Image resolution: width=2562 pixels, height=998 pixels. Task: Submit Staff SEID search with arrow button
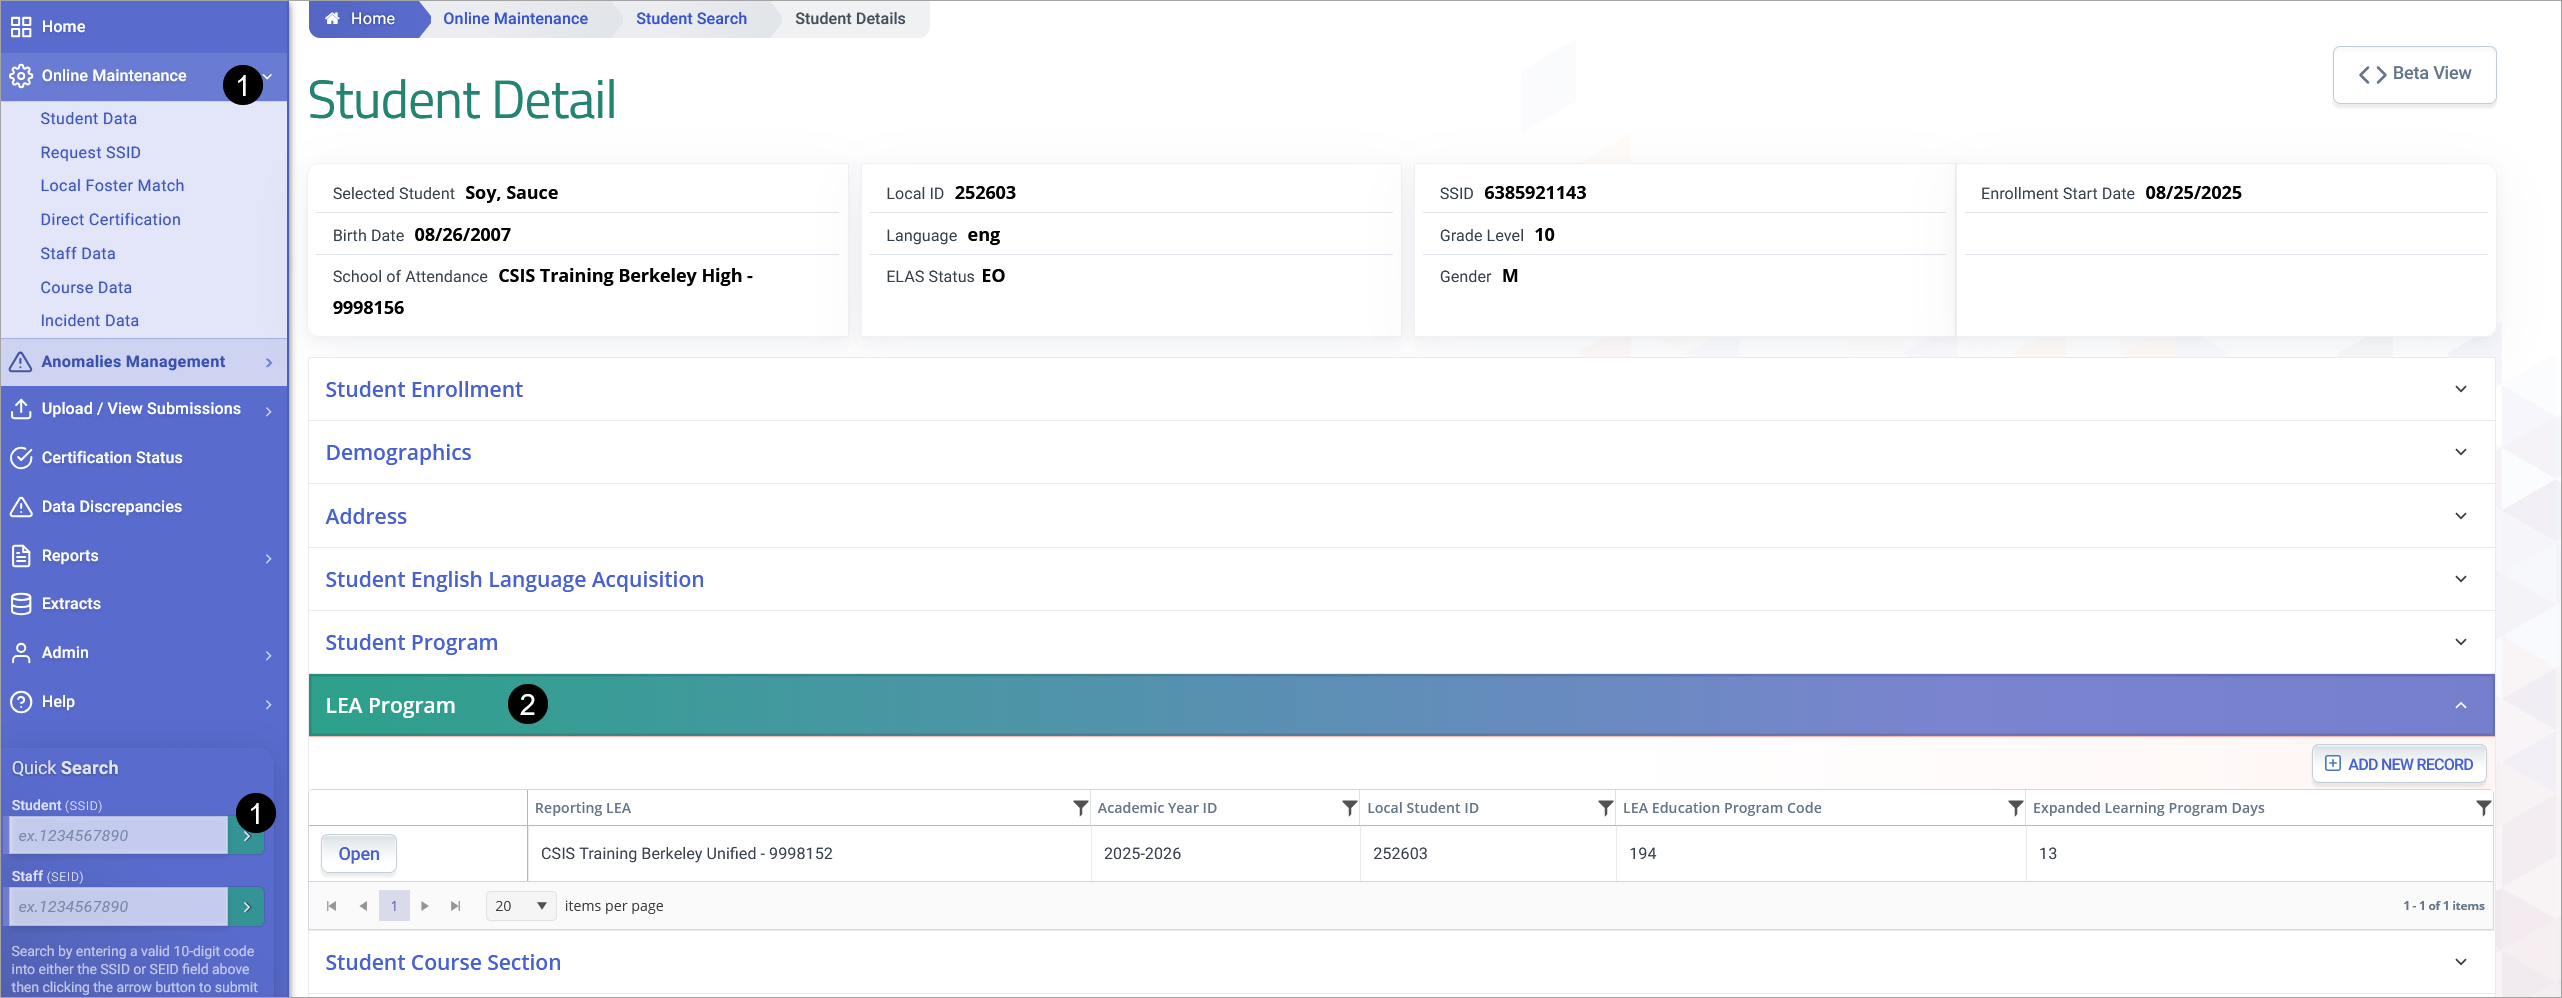(246, 907)
